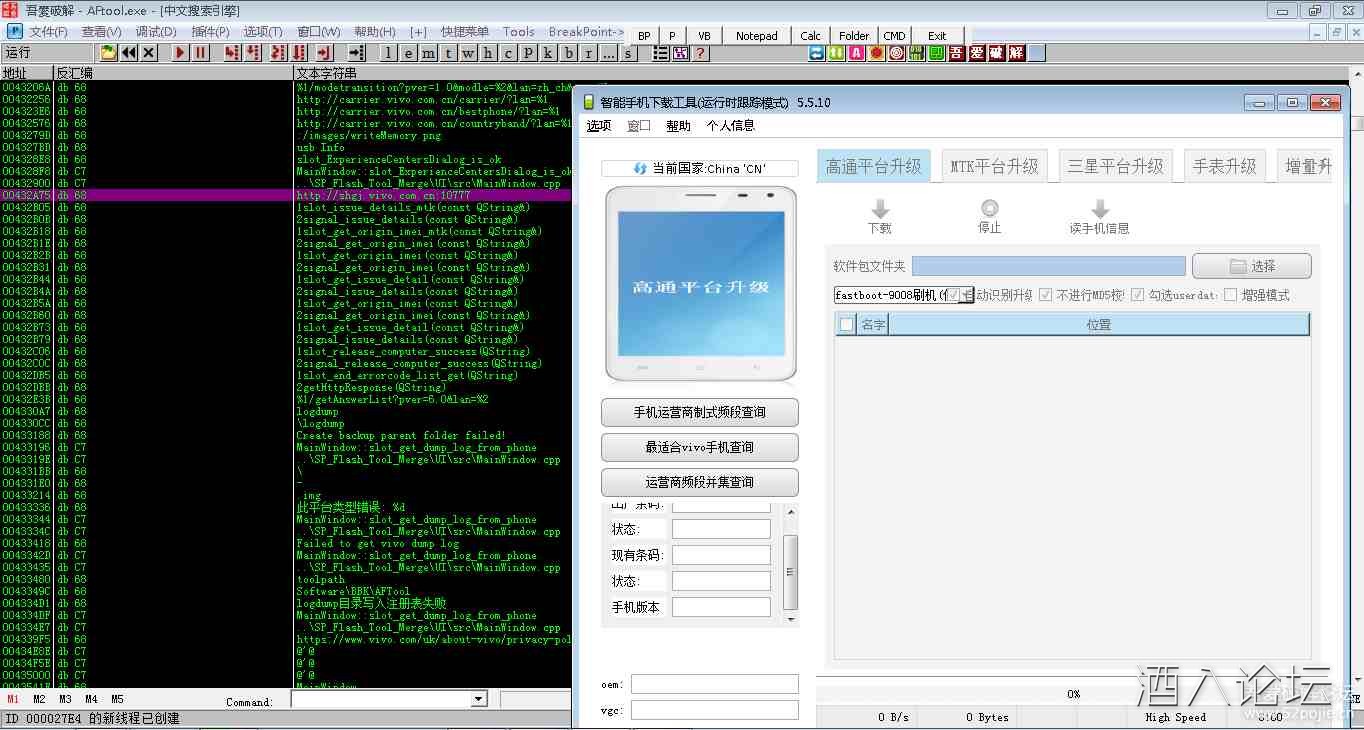The width and height of the screenshot is (1364, 730).
Task: Switch to the MTK平台升级 tab
Action: point(994,167)
